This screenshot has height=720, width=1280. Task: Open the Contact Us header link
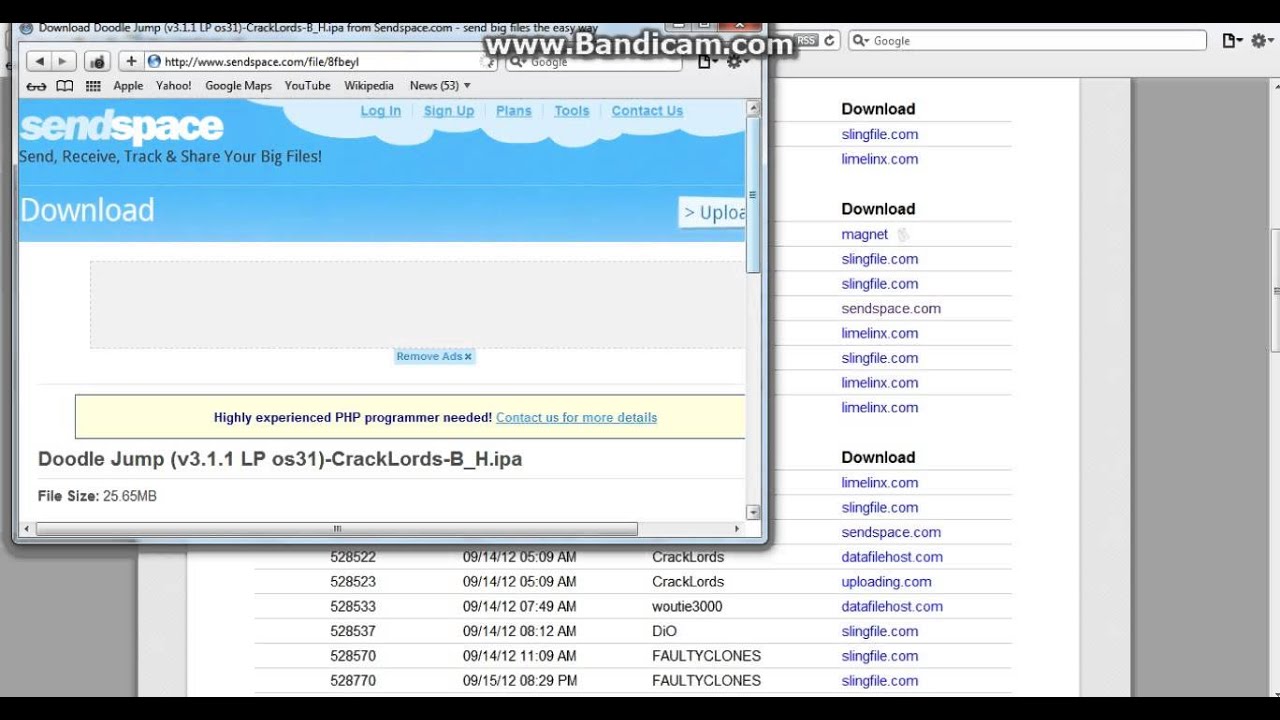[647, 111]
